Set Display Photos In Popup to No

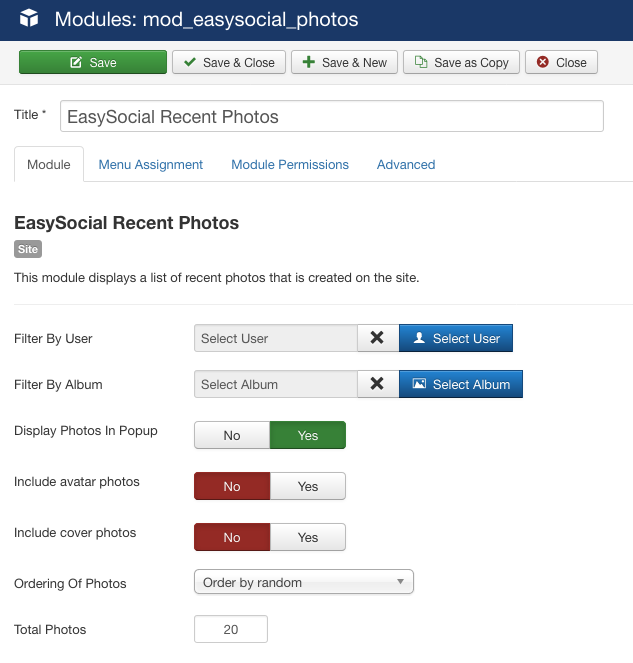click(x=232, y=435)
